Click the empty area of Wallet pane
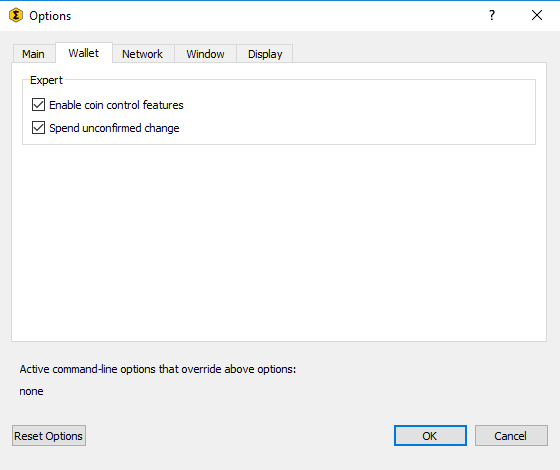Viewport: 560px width, 470px height. (x=279, y=243)
